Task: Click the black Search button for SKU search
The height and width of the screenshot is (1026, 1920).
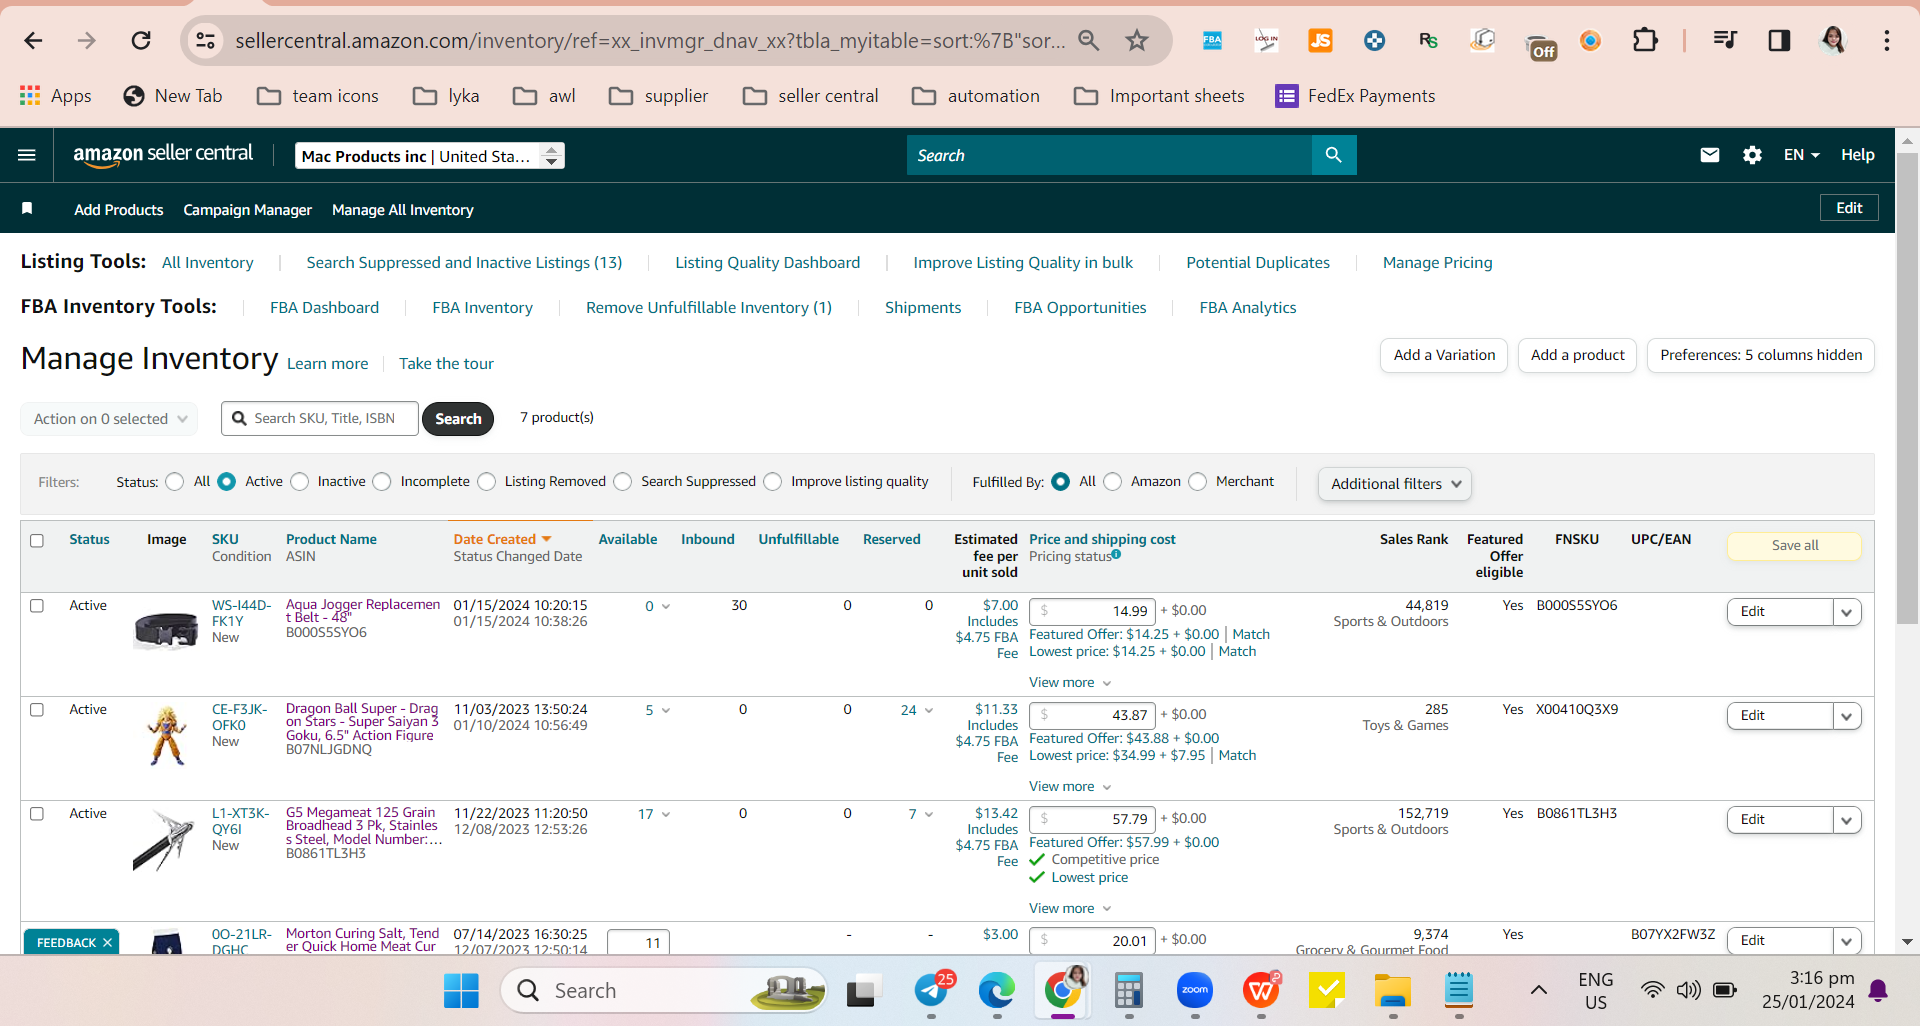Action: click(x=458, y=419)
